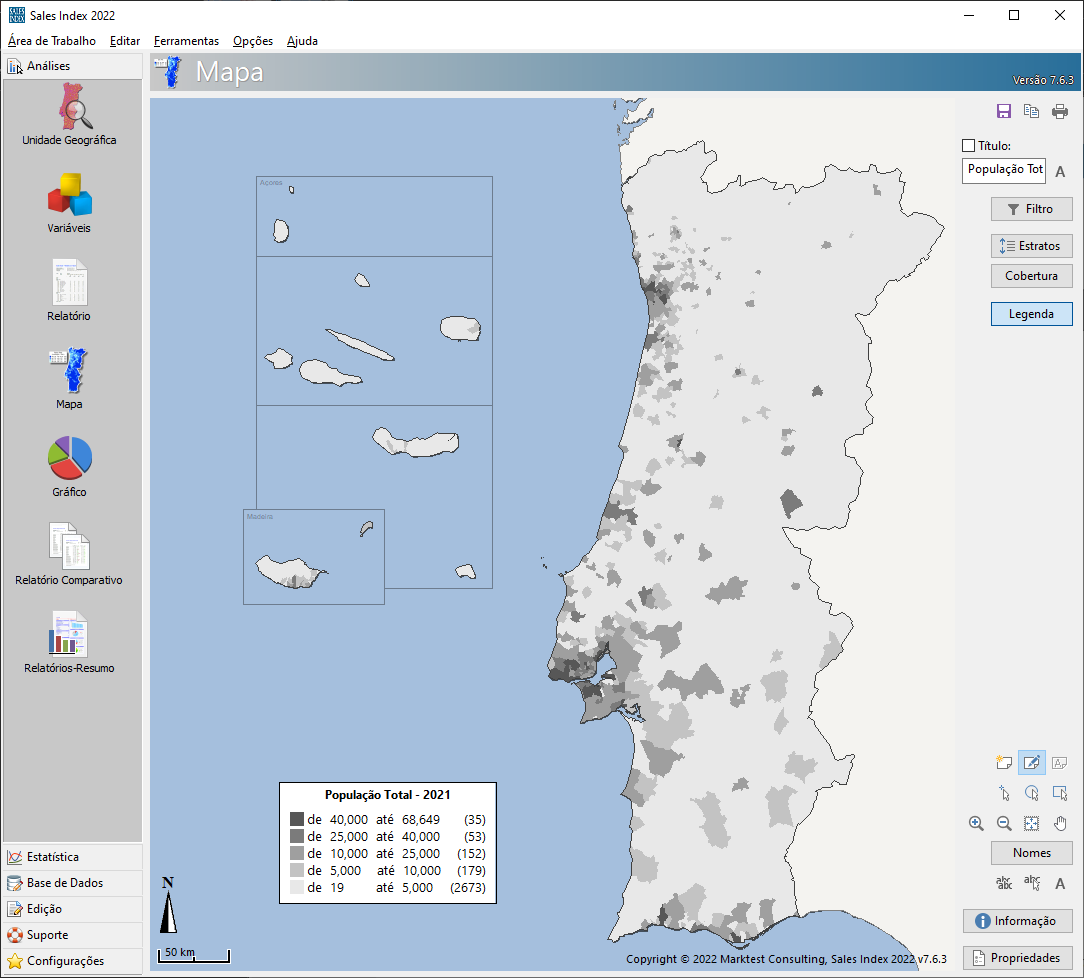Image resolution: width=1084 pixels, height=978 pixels.
Task: Zoom in with the magnifier plus tool
Action: [x=976, y=823]
